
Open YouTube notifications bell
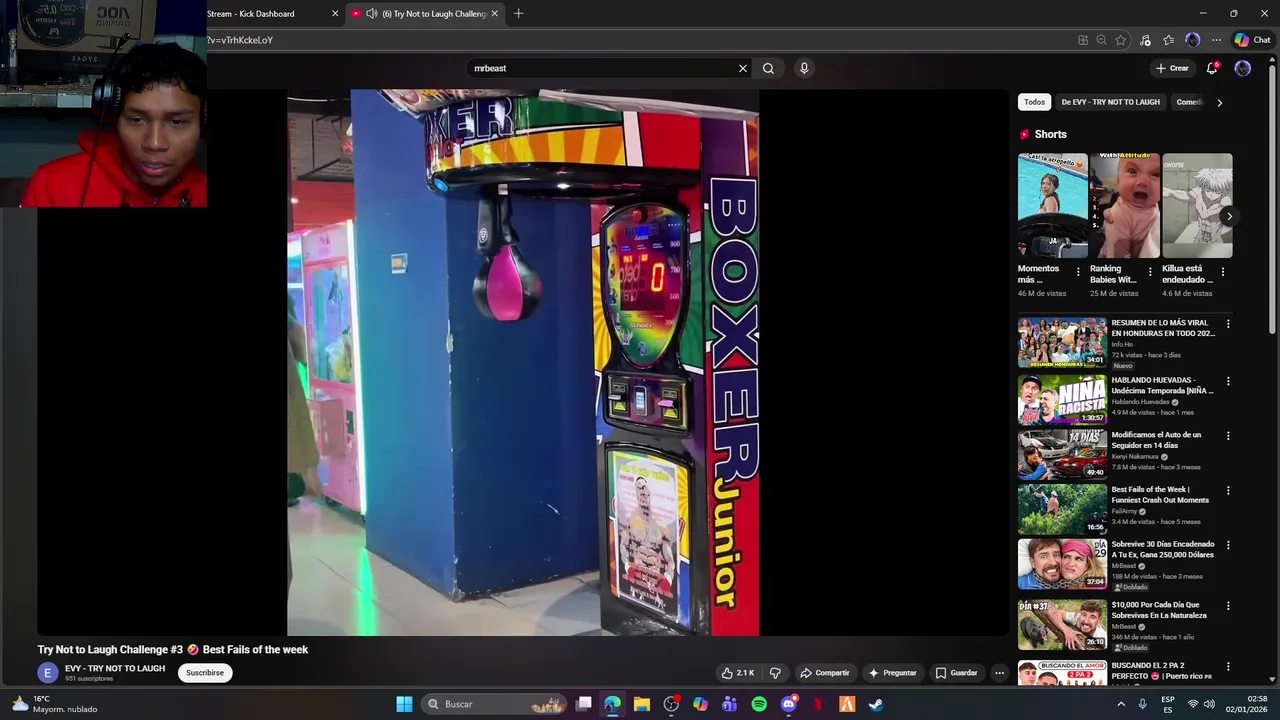(x=1212, y=68)
